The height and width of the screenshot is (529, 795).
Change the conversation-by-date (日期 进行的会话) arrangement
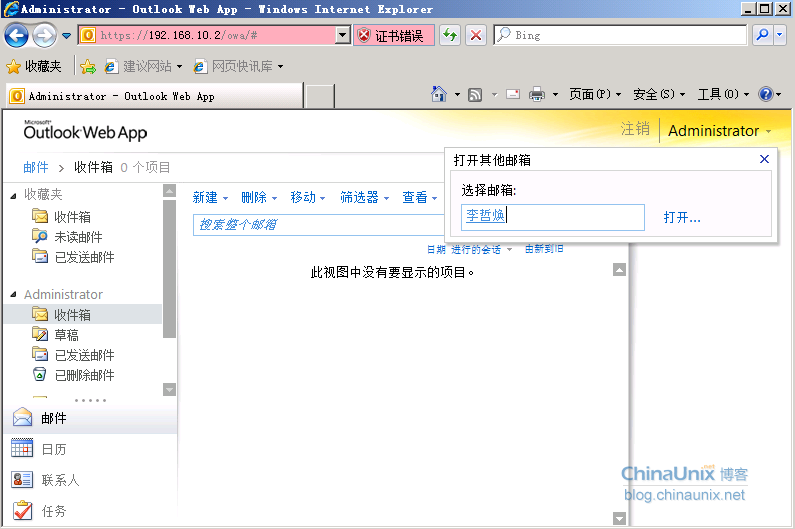pos(469,249)
